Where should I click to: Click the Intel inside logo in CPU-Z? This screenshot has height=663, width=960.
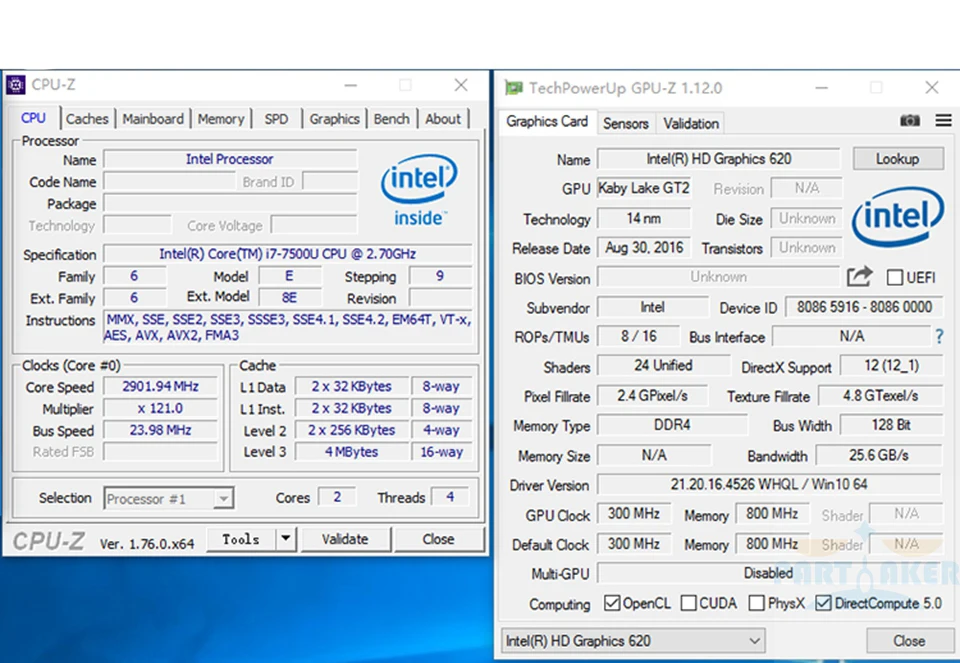pyautogui.click(x=419, y=190)
